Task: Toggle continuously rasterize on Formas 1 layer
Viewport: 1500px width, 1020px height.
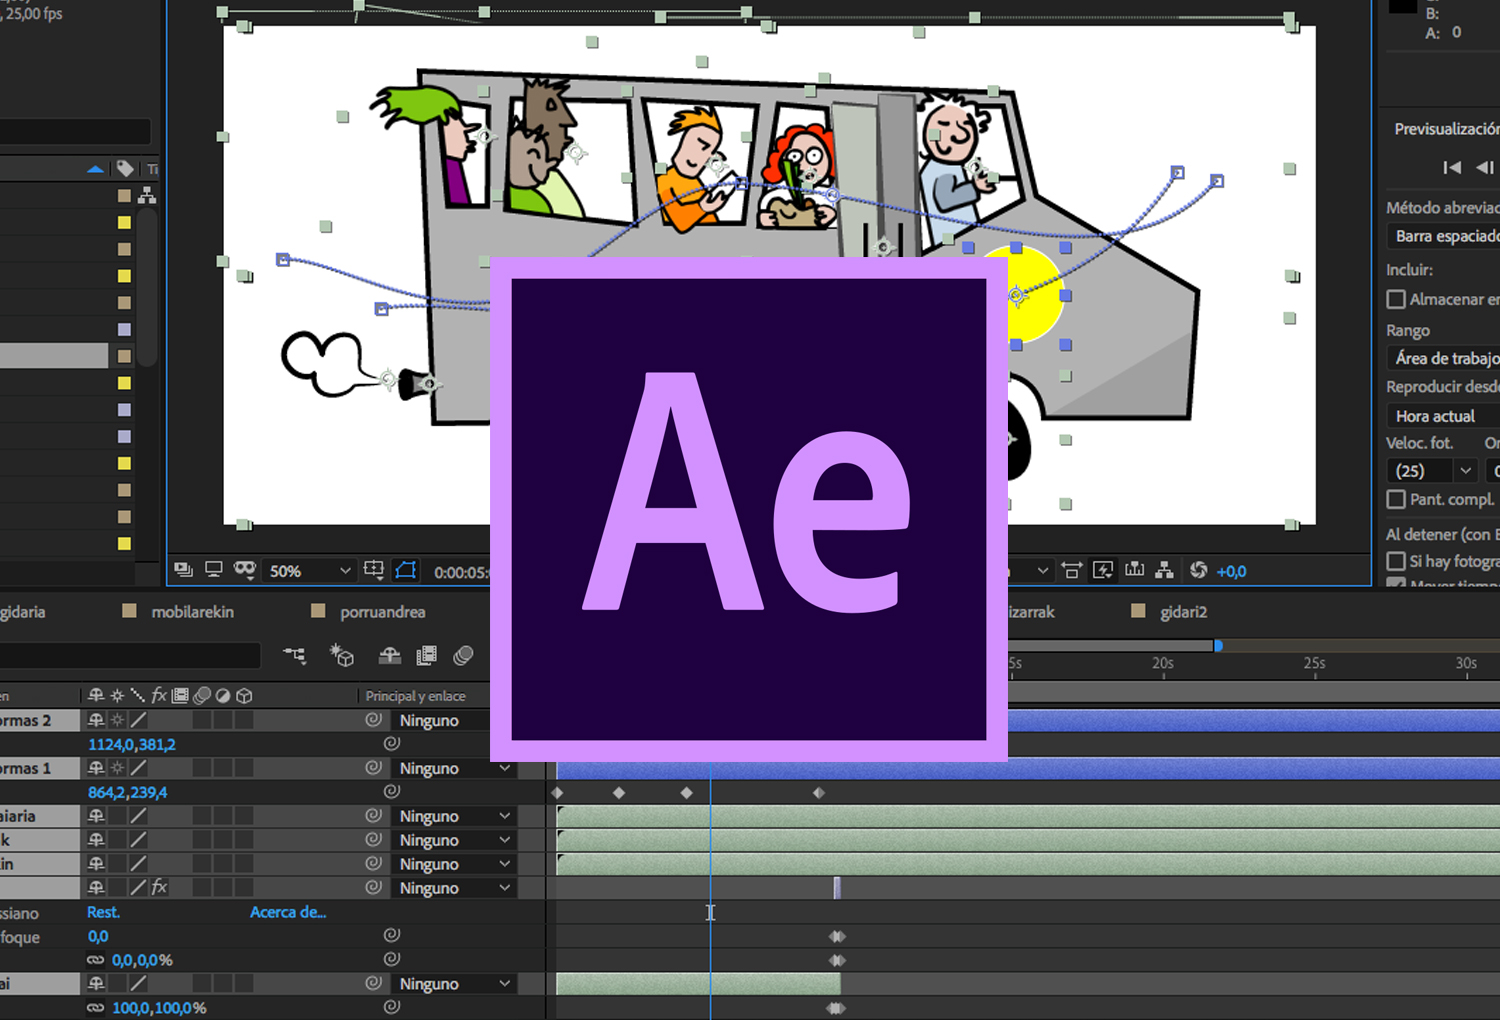Action: point(118,768)
